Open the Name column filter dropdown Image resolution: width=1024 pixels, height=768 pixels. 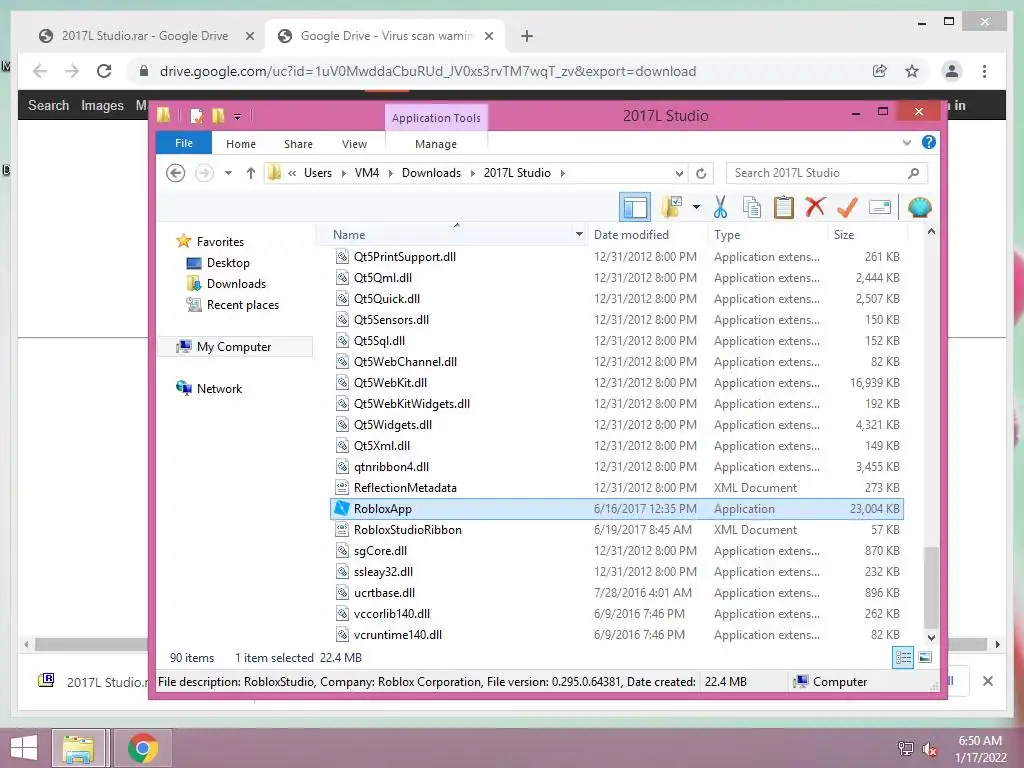tap(579, 234)
